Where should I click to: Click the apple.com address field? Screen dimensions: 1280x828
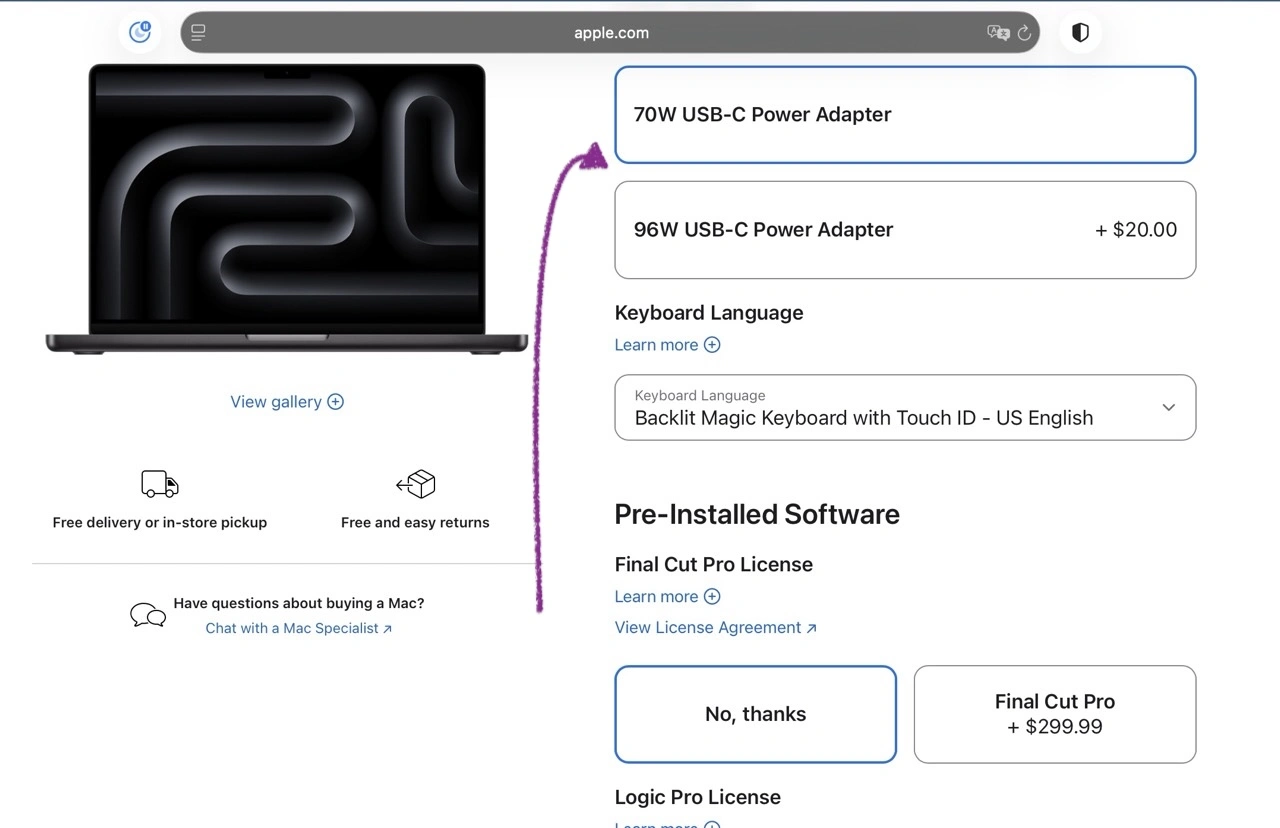pos(610,33)
